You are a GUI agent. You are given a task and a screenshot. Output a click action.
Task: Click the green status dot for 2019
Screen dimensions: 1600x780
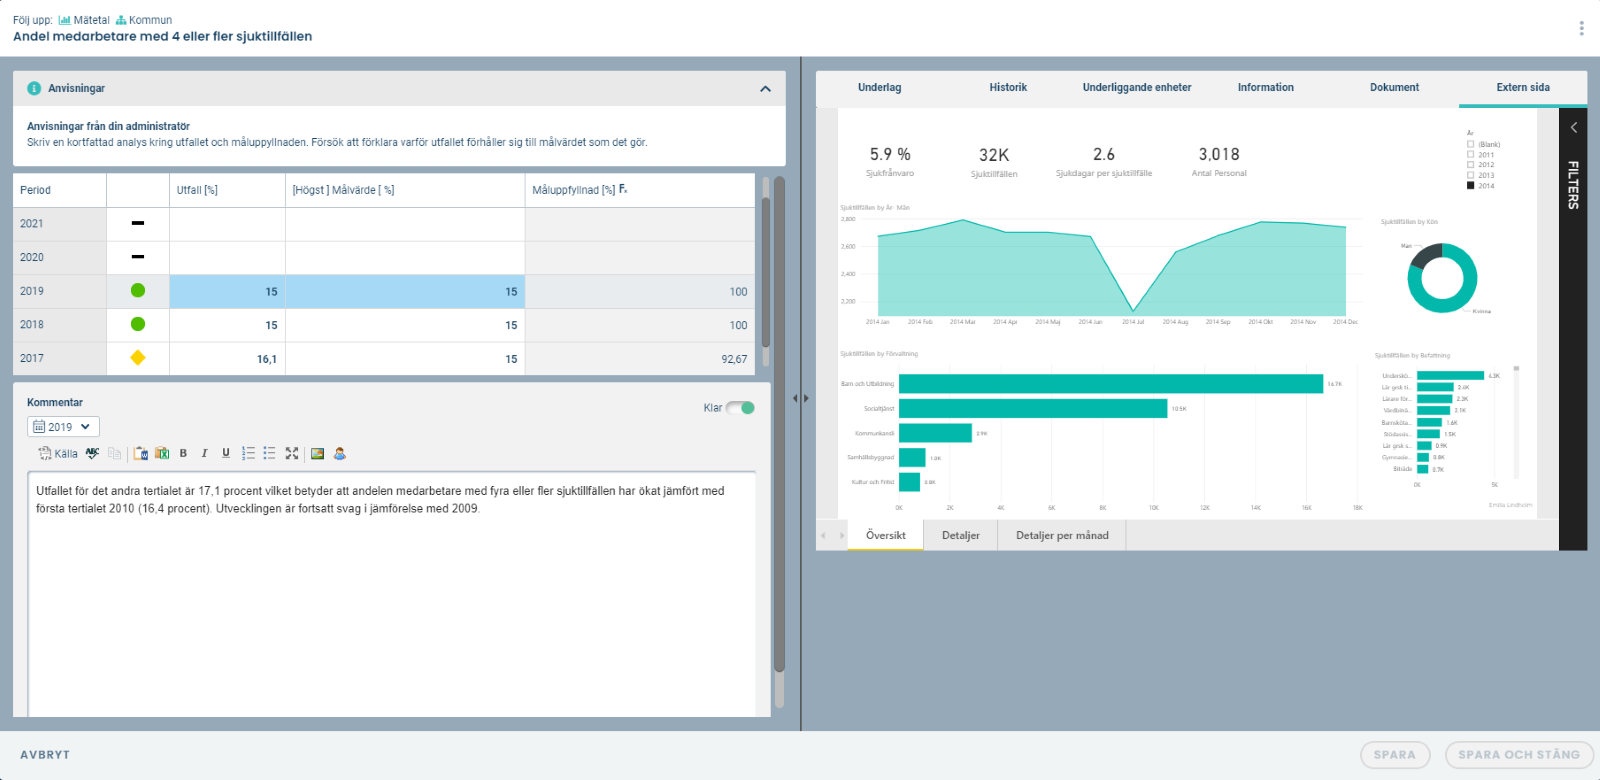pyautogui.click(x=138, y=291)
